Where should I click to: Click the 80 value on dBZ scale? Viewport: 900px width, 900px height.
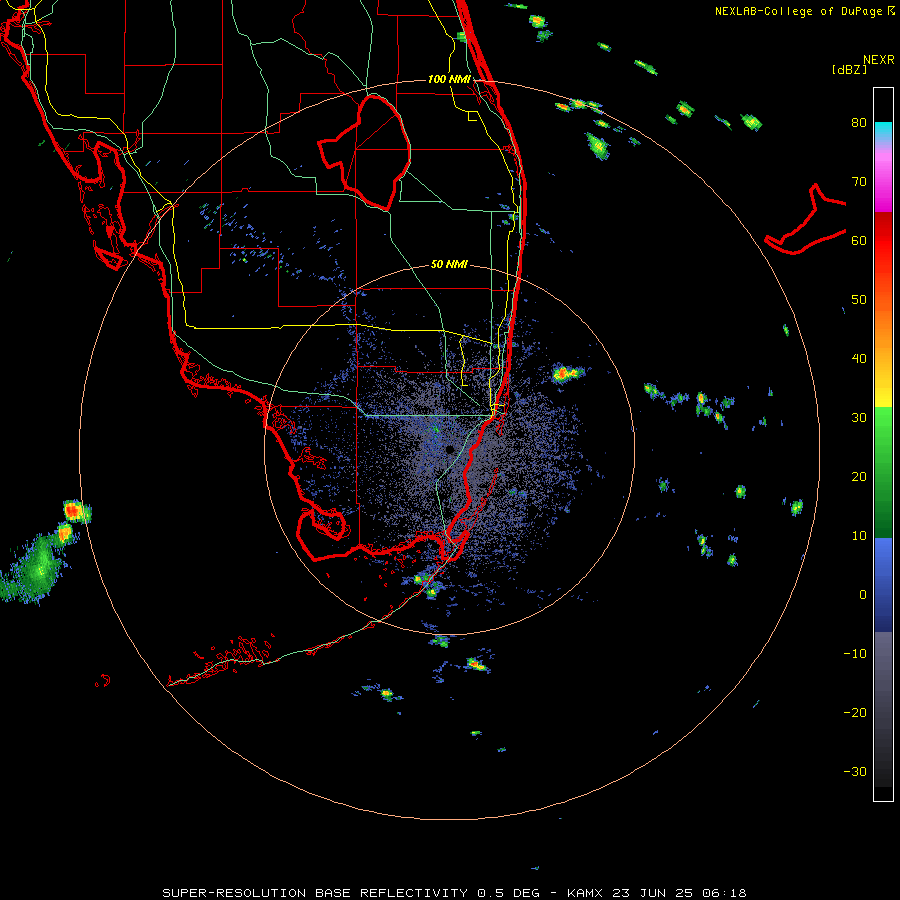[x=859, y=122]
